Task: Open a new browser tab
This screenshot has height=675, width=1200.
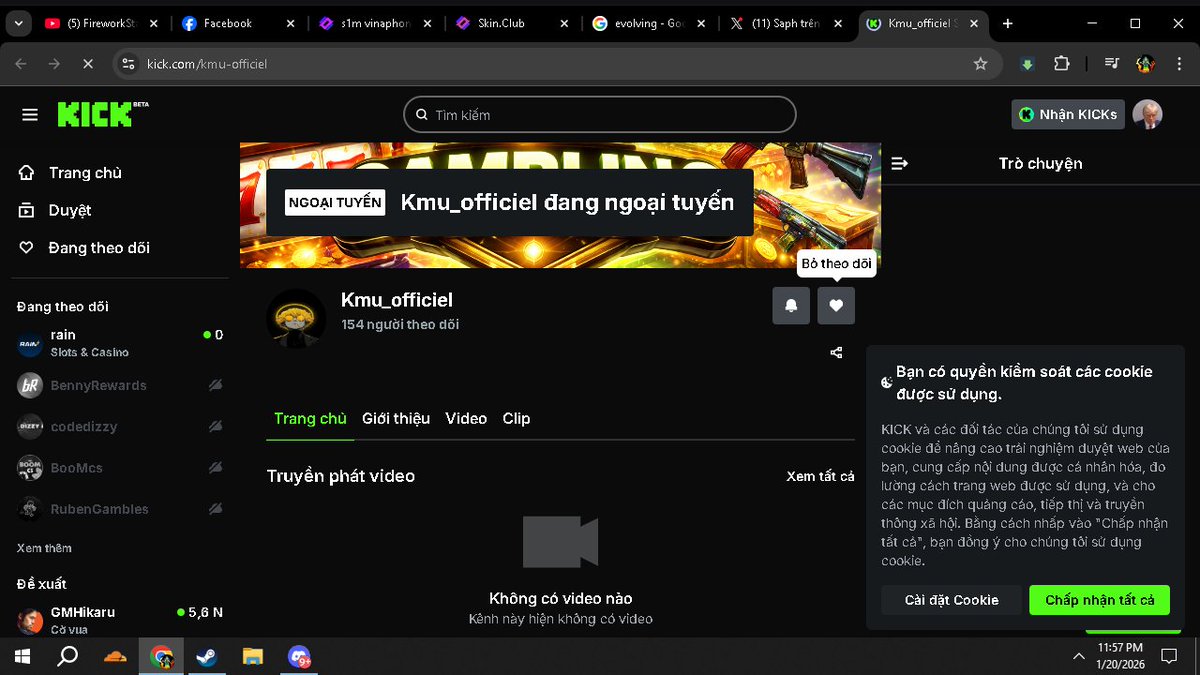Action: click(x=1007, y=23)
